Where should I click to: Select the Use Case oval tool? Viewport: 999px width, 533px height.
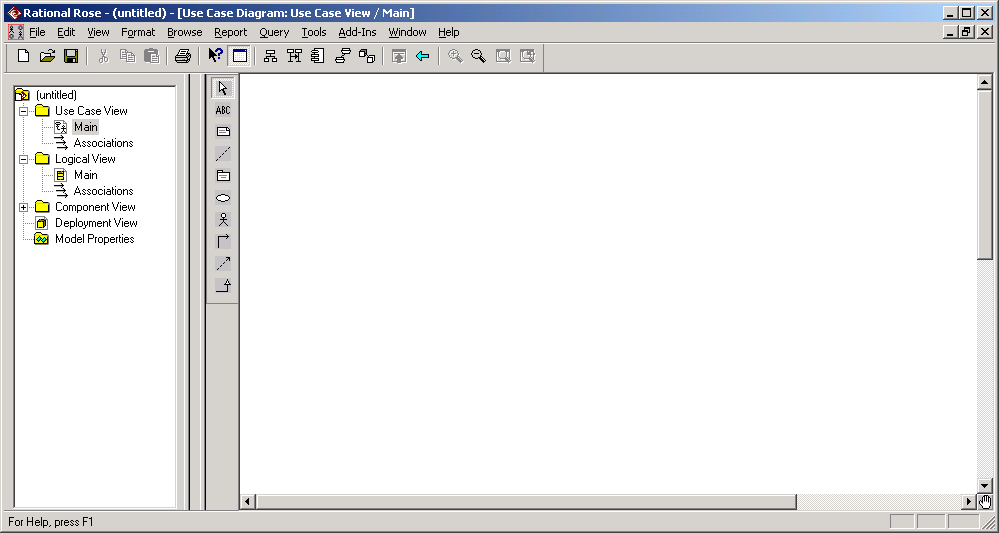click(223, 198)
